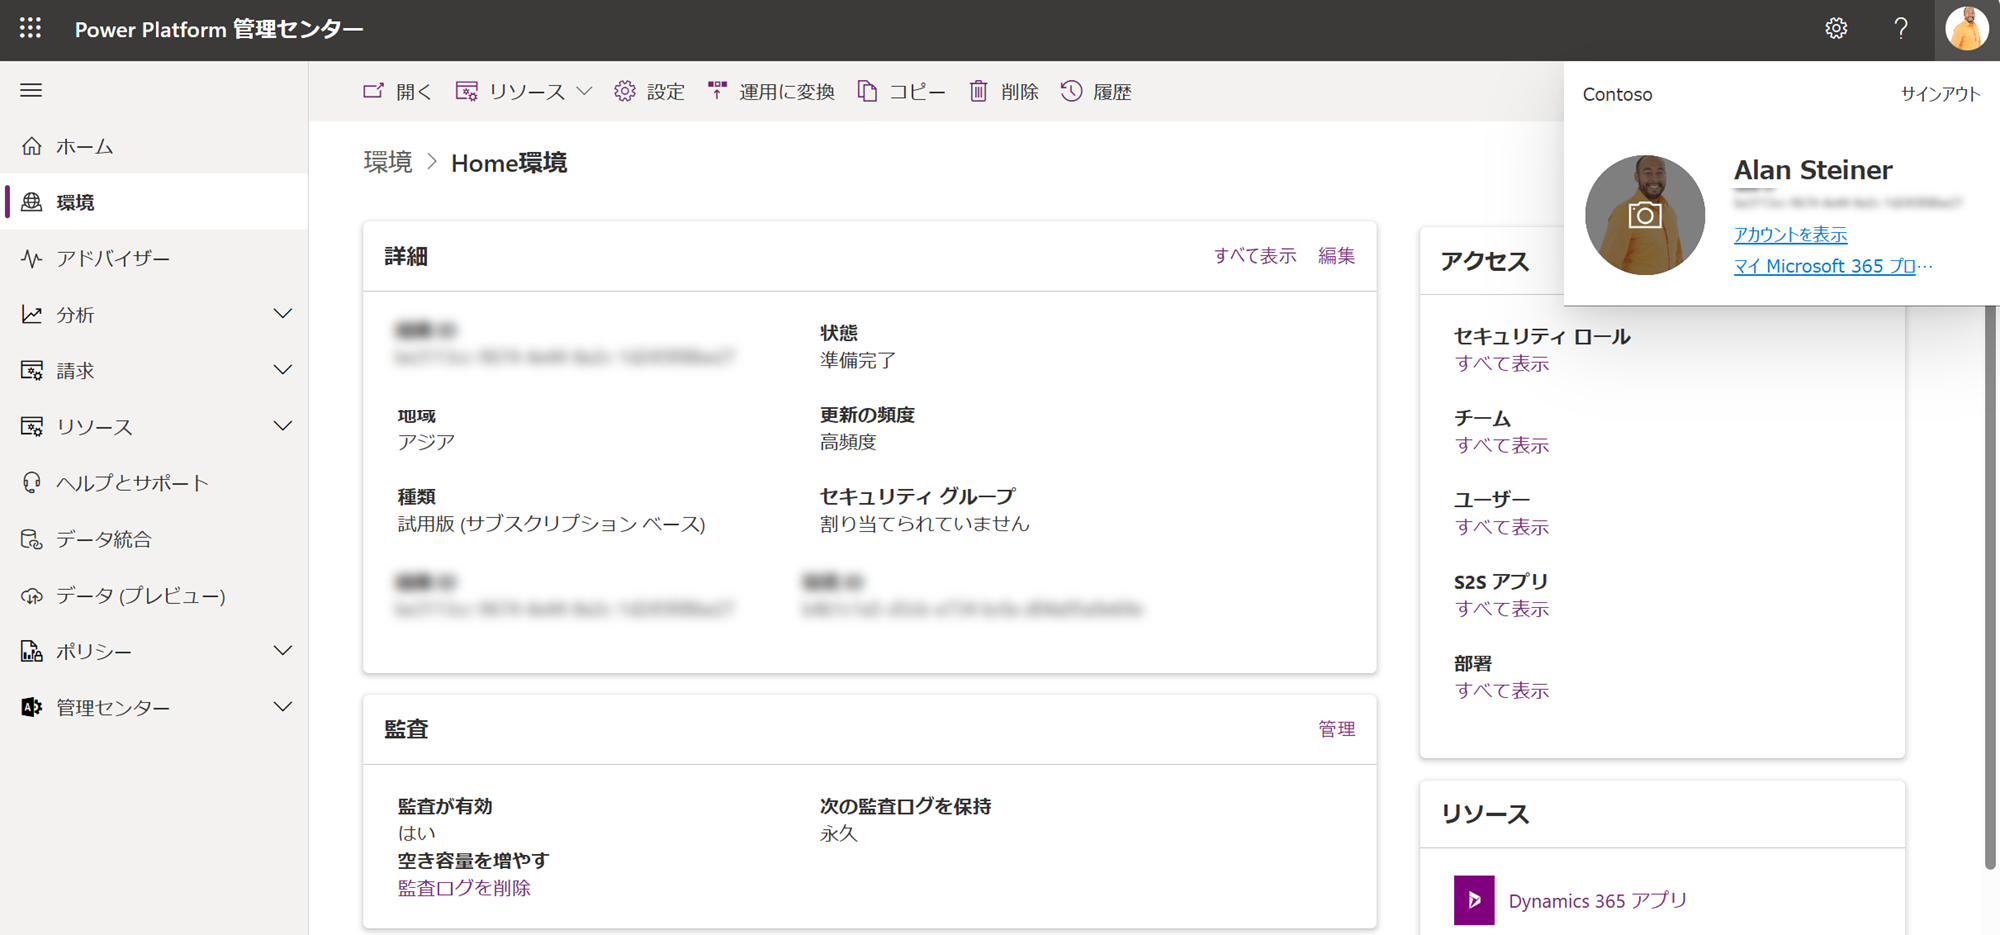Click the コピー copy icon

click(x=867, y=91)
